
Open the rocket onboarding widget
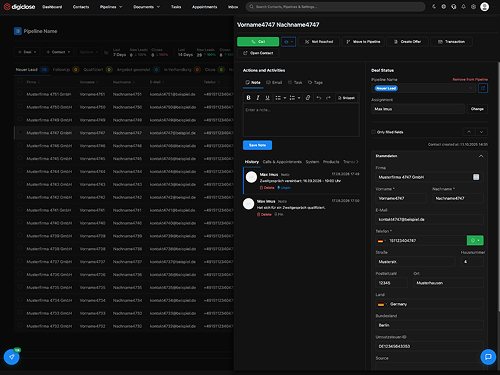coord(11,357)
